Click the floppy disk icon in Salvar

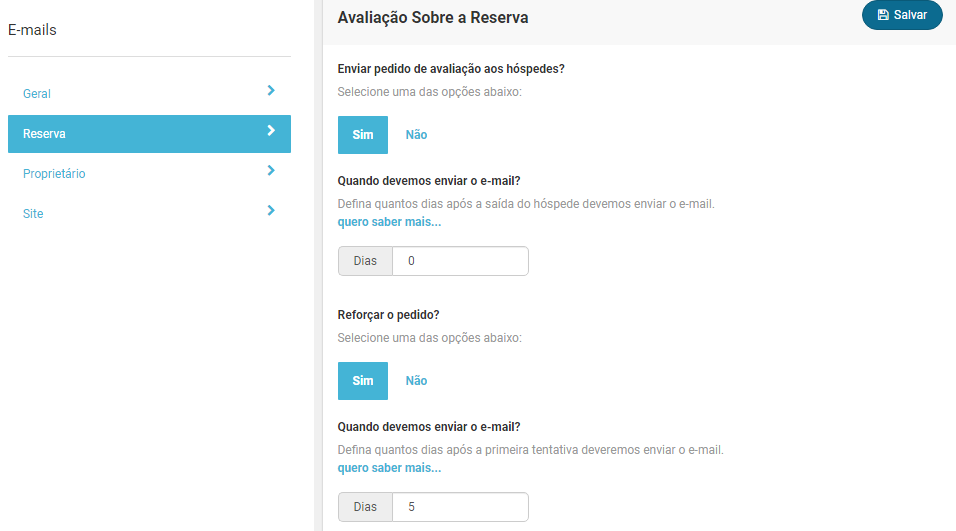pyautogui.click(x=883, y=15)
